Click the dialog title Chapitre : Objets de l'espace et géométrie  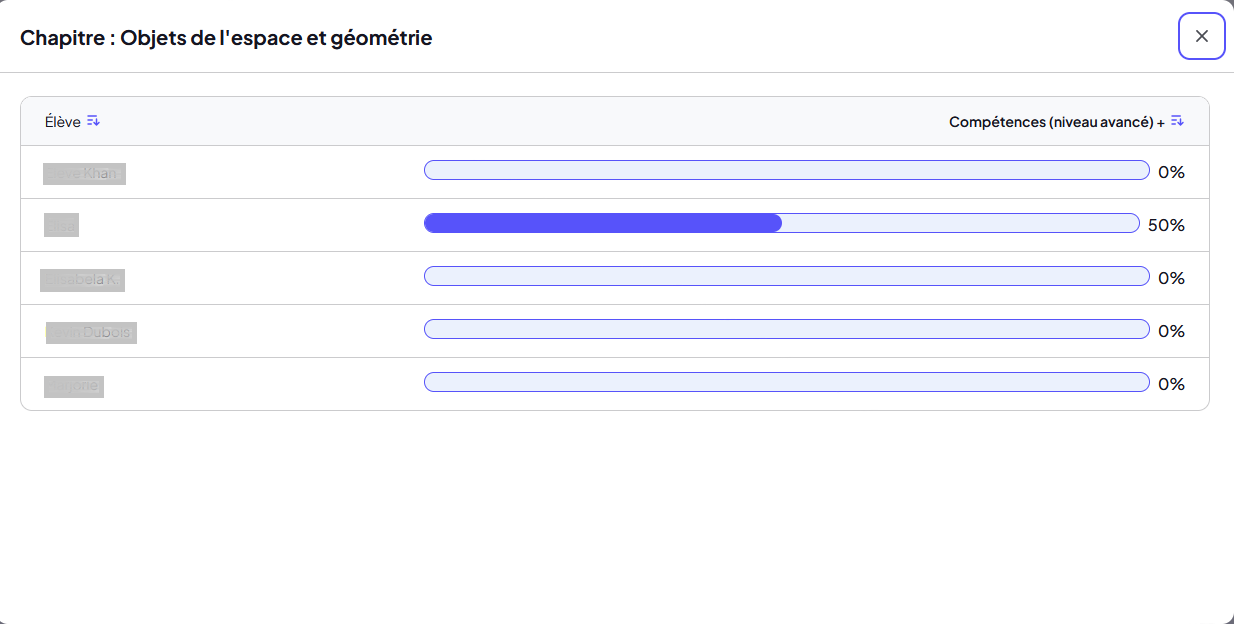(226, 38)
